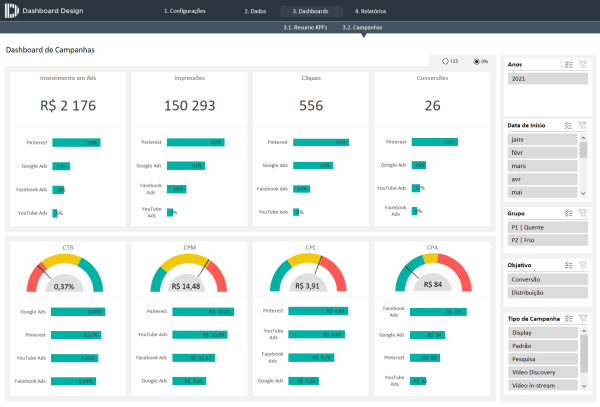Viewport: 600px width, 407px height.
Task: Clear the filter on the Anos slicer
Action: pos(582,64)
